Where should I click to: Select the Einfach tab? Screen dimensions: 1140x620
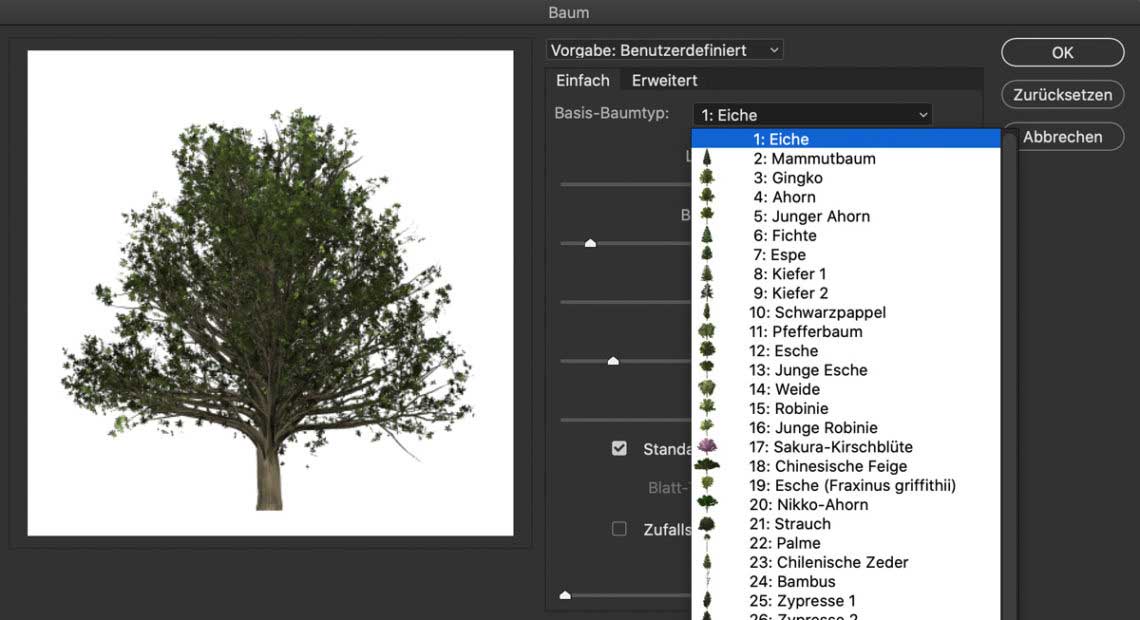pos(582,80)
